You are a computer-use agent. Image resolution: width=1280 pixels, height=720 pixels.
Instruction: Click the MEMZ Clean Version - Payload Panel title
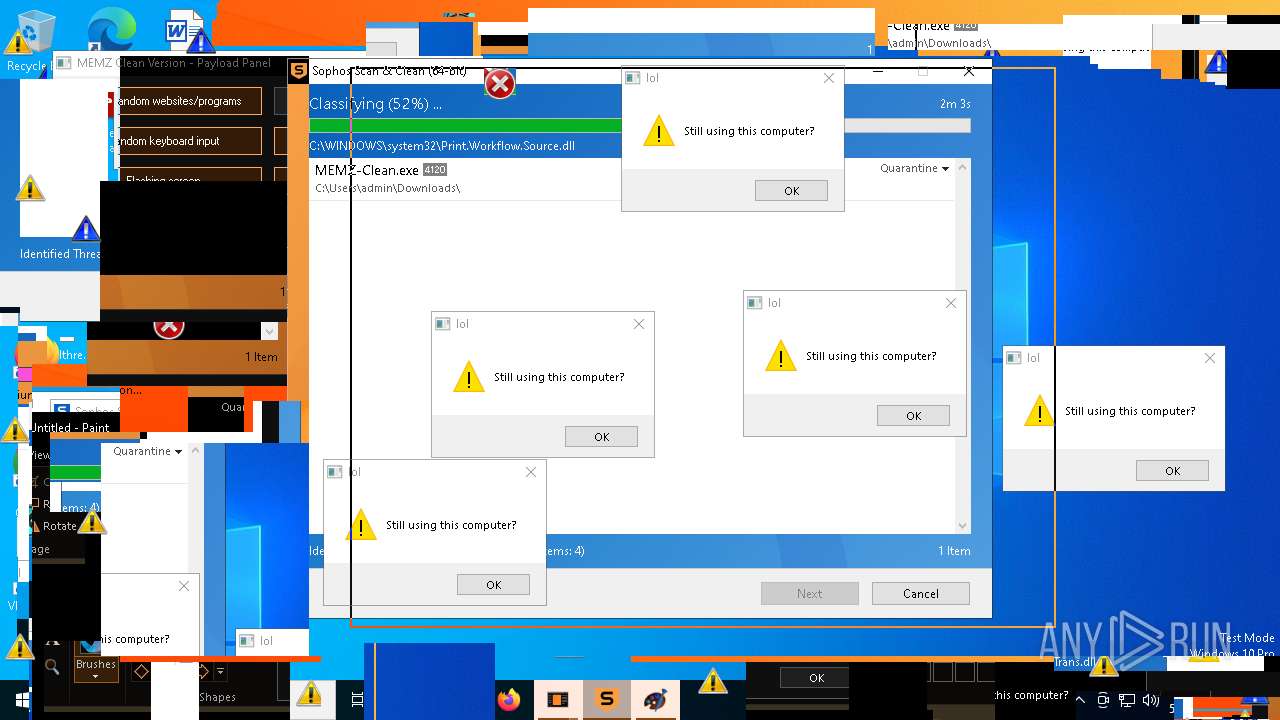click(174, 63)
